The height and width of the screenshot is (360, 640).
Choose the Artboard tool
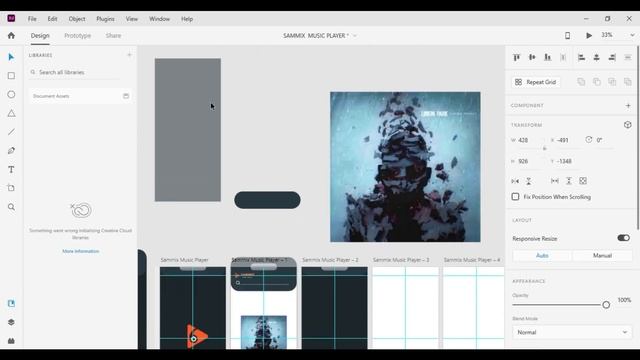(x=11, y=188)
